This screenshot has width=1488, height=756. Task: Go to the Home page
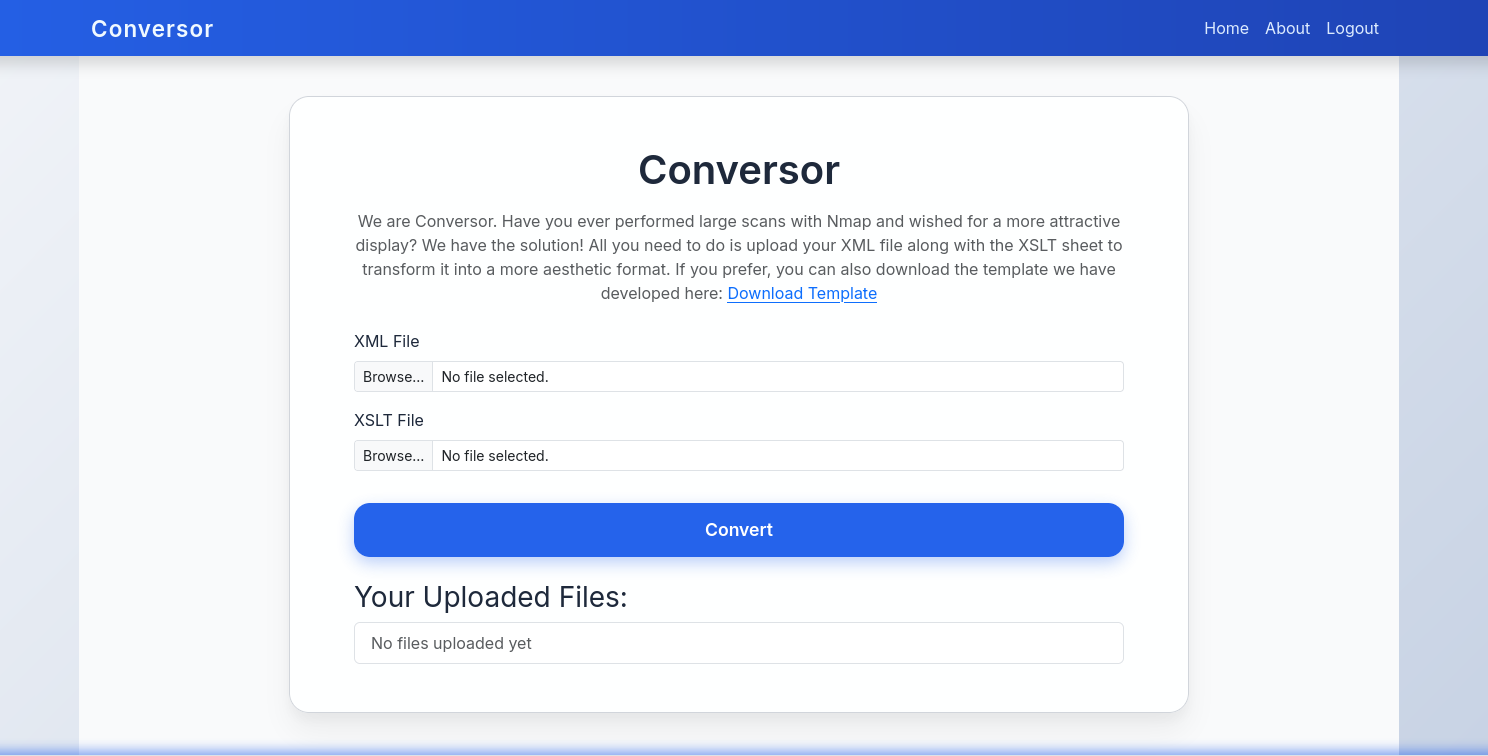click(1226, 28)
